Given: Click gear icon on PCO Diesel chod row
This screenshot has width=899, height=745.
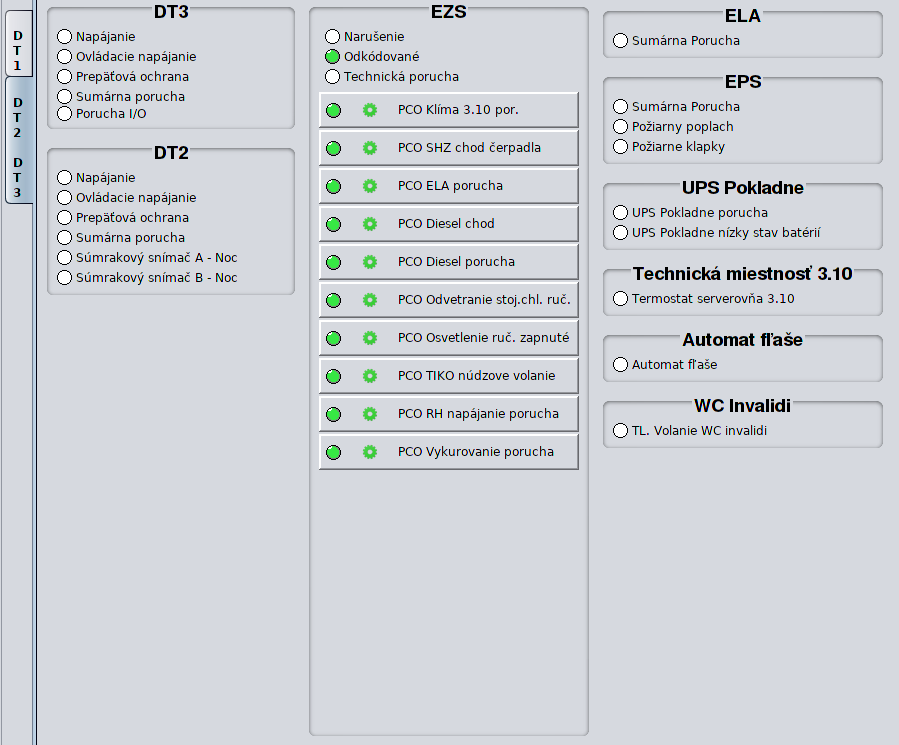Looking at the screenshot, I should point(369,224).
